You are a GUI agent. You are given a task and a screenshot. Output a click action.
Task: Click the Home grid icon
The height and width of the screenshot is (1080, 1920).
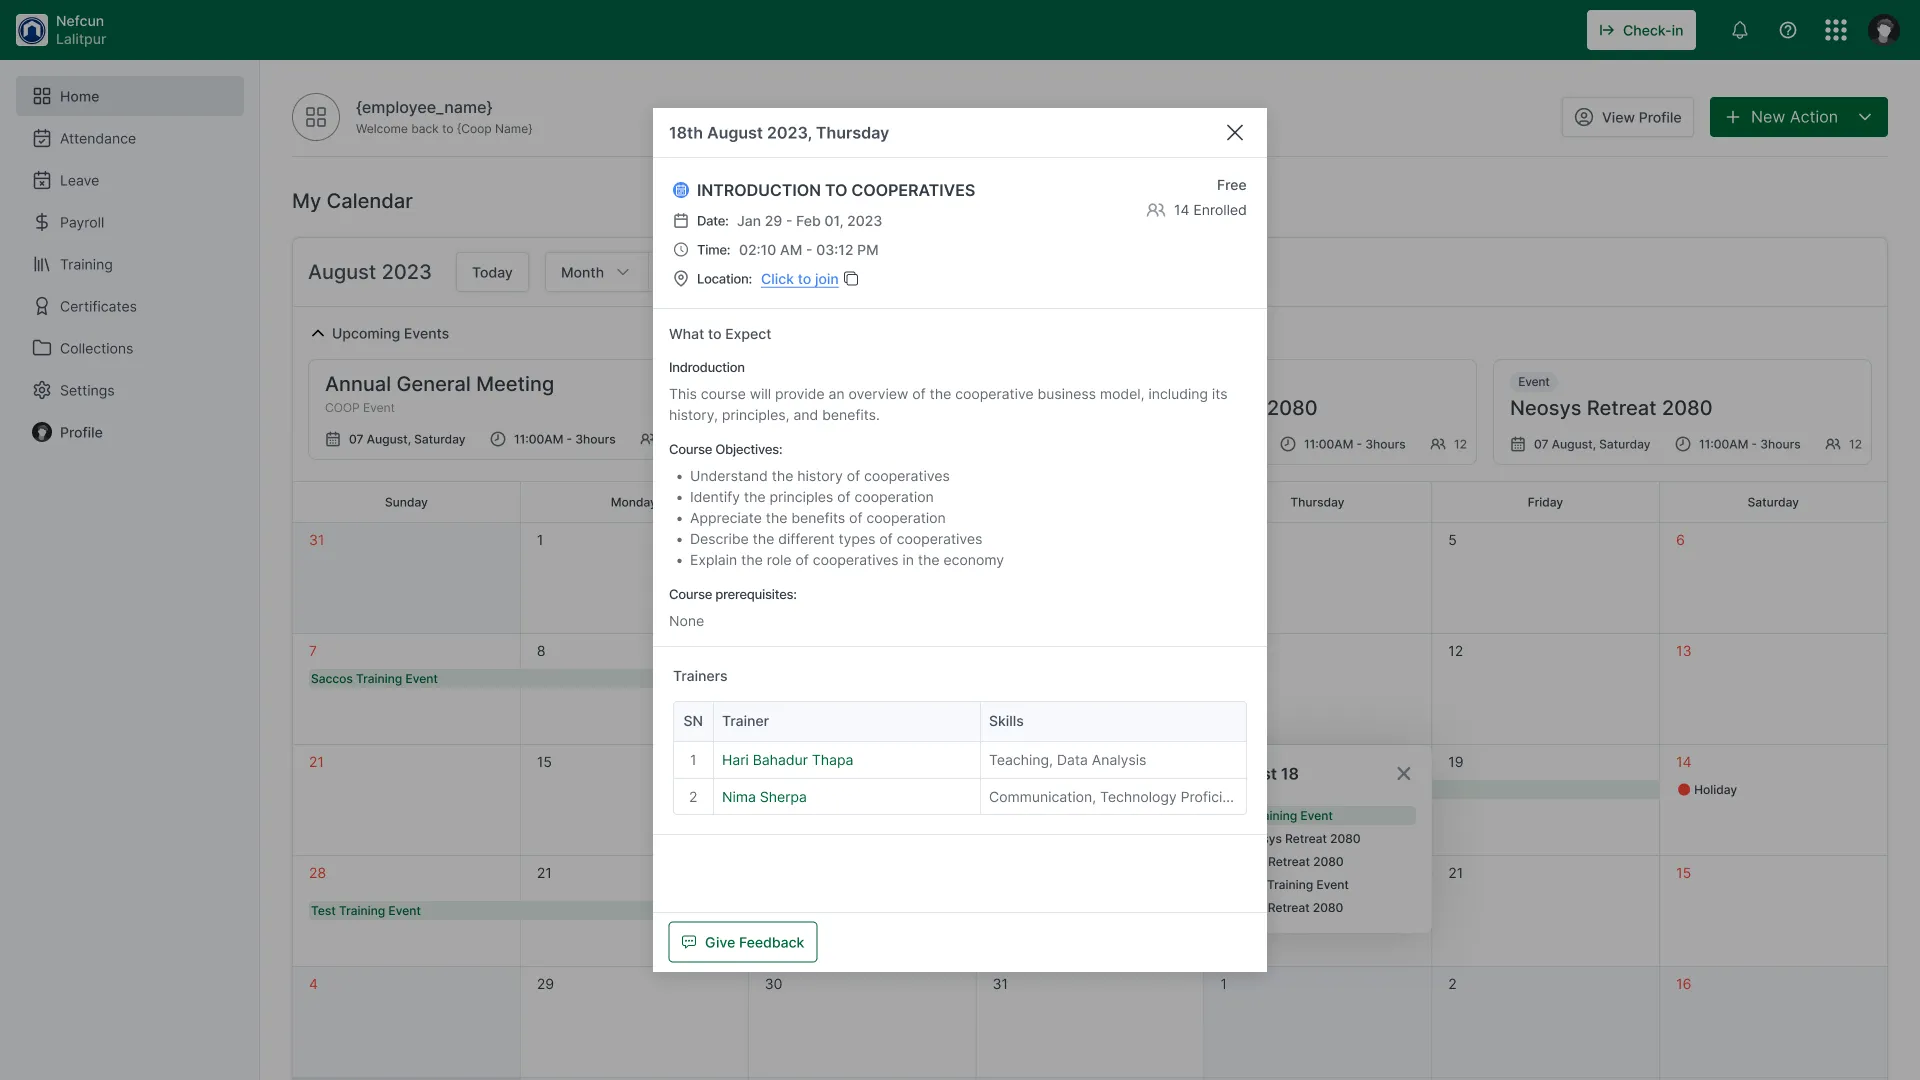tap(42, 96)
